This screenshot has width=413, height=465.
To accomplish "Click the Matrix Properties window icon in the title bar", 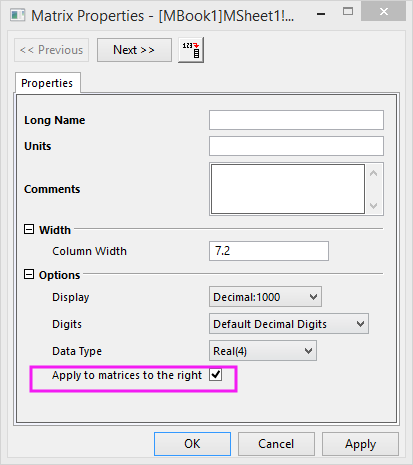I will coord(17,15).
